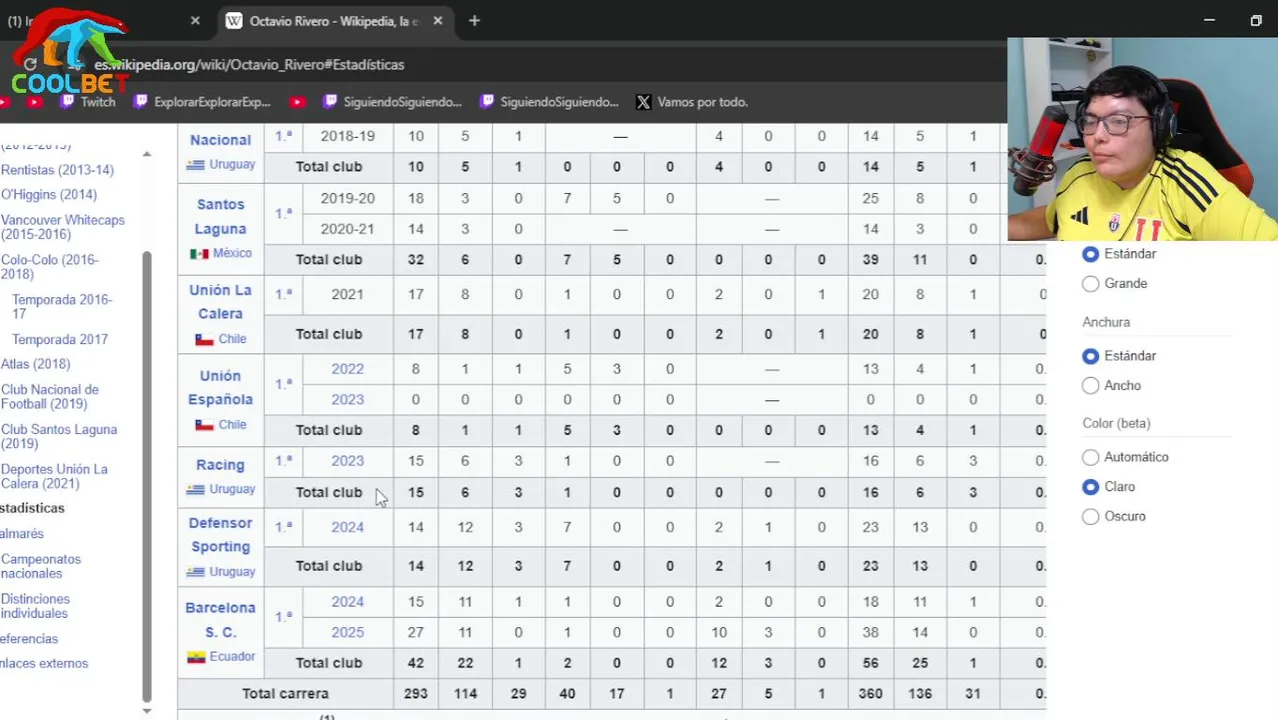The height and width of the screenshot is (720, 1278).
Task: Go to Atlas (2018) in the contents sidebar
Action: coord(36,364)
